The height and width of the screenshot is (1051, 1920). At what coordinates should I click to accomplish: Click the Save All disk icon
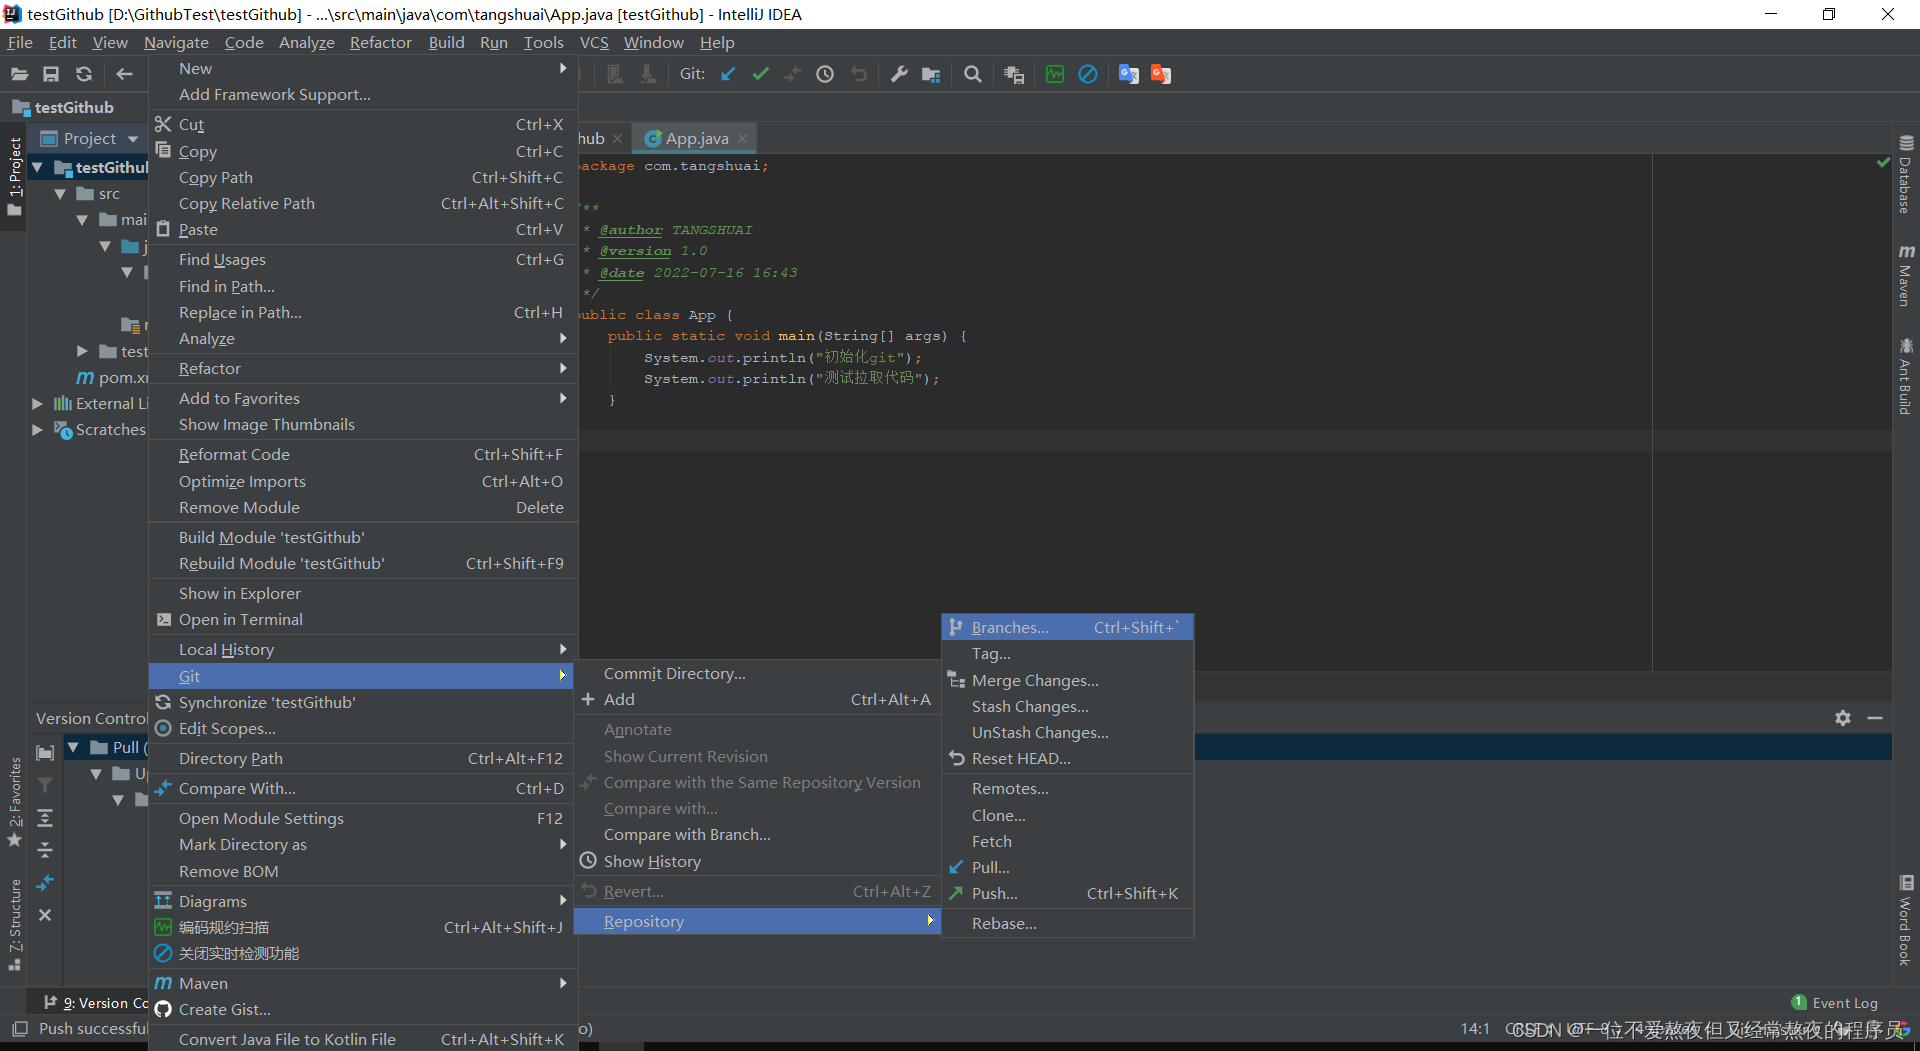(51, 74)
